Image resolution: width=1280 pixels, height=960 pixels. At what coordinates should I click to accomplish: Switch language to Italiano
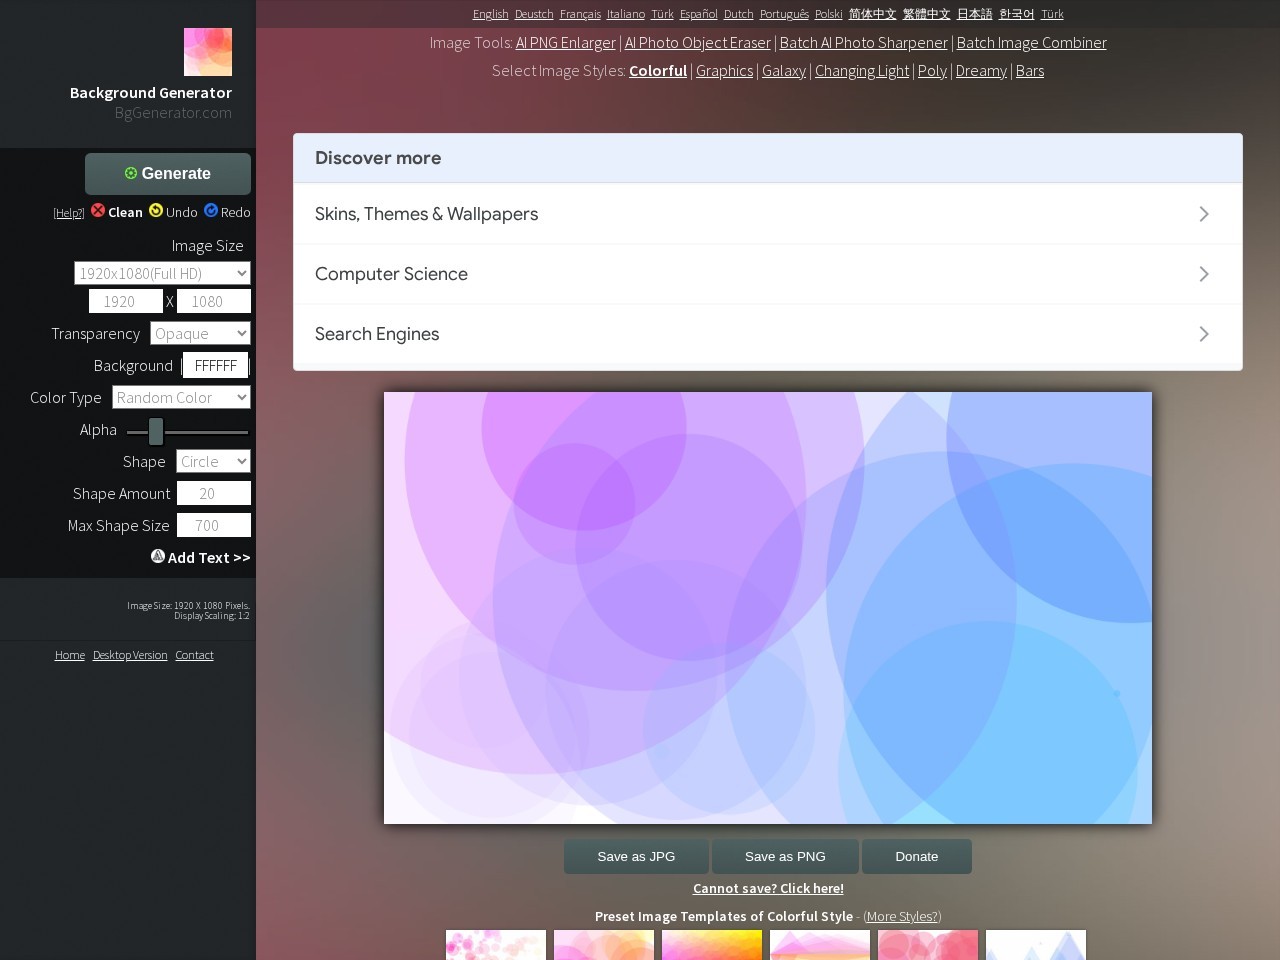pyautogui.click(x=626, y=14)
